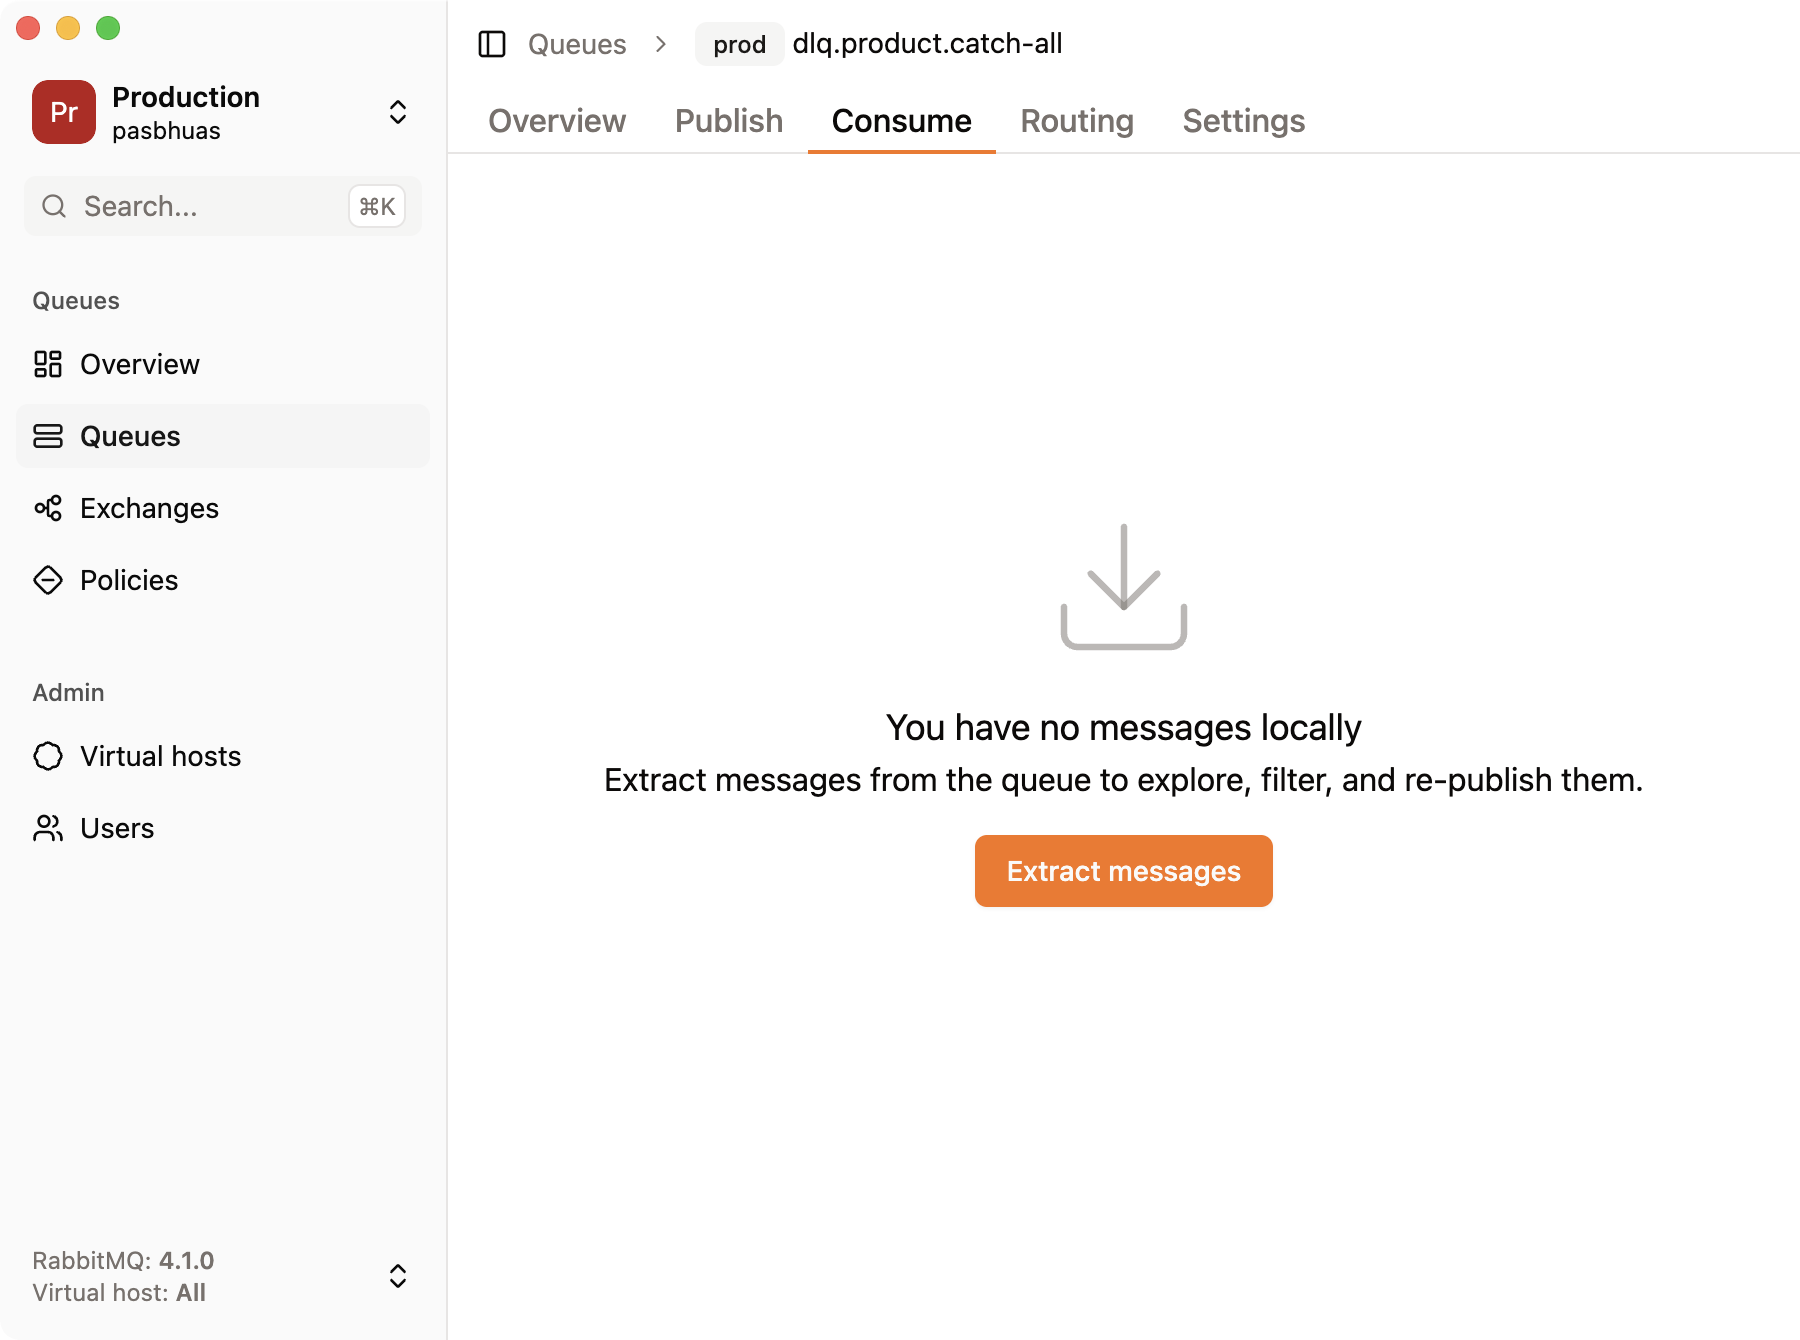
Task: Open the Overview tab for this queue
Action: click(557, 121)
